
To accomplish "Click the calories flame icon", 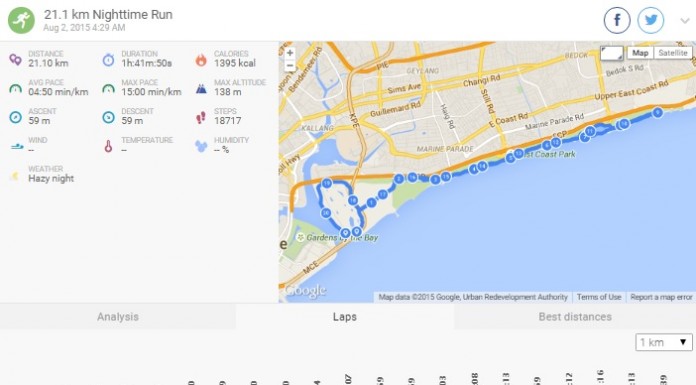I will point(201,60).
